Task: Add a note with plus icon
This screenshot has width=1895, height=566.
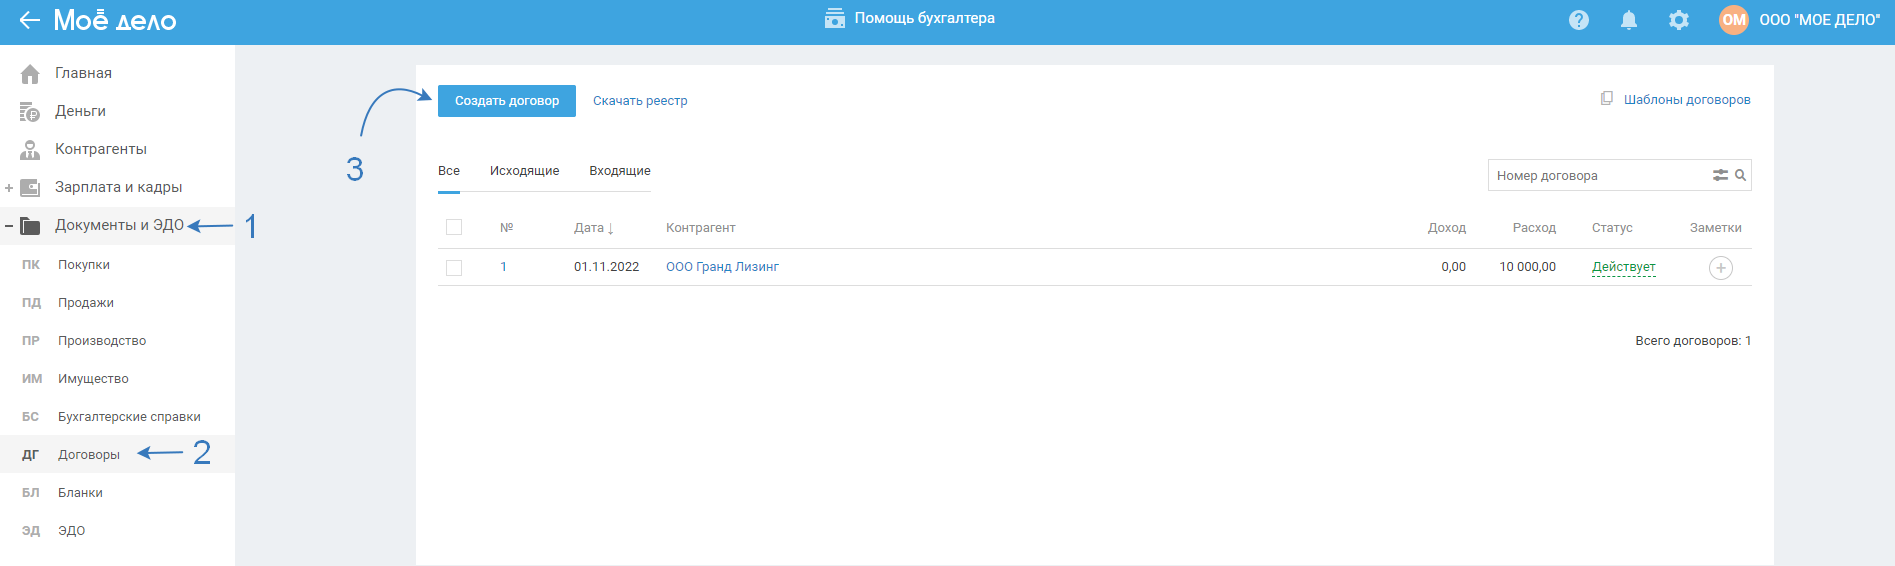Action: click(x=1720, y=268)
